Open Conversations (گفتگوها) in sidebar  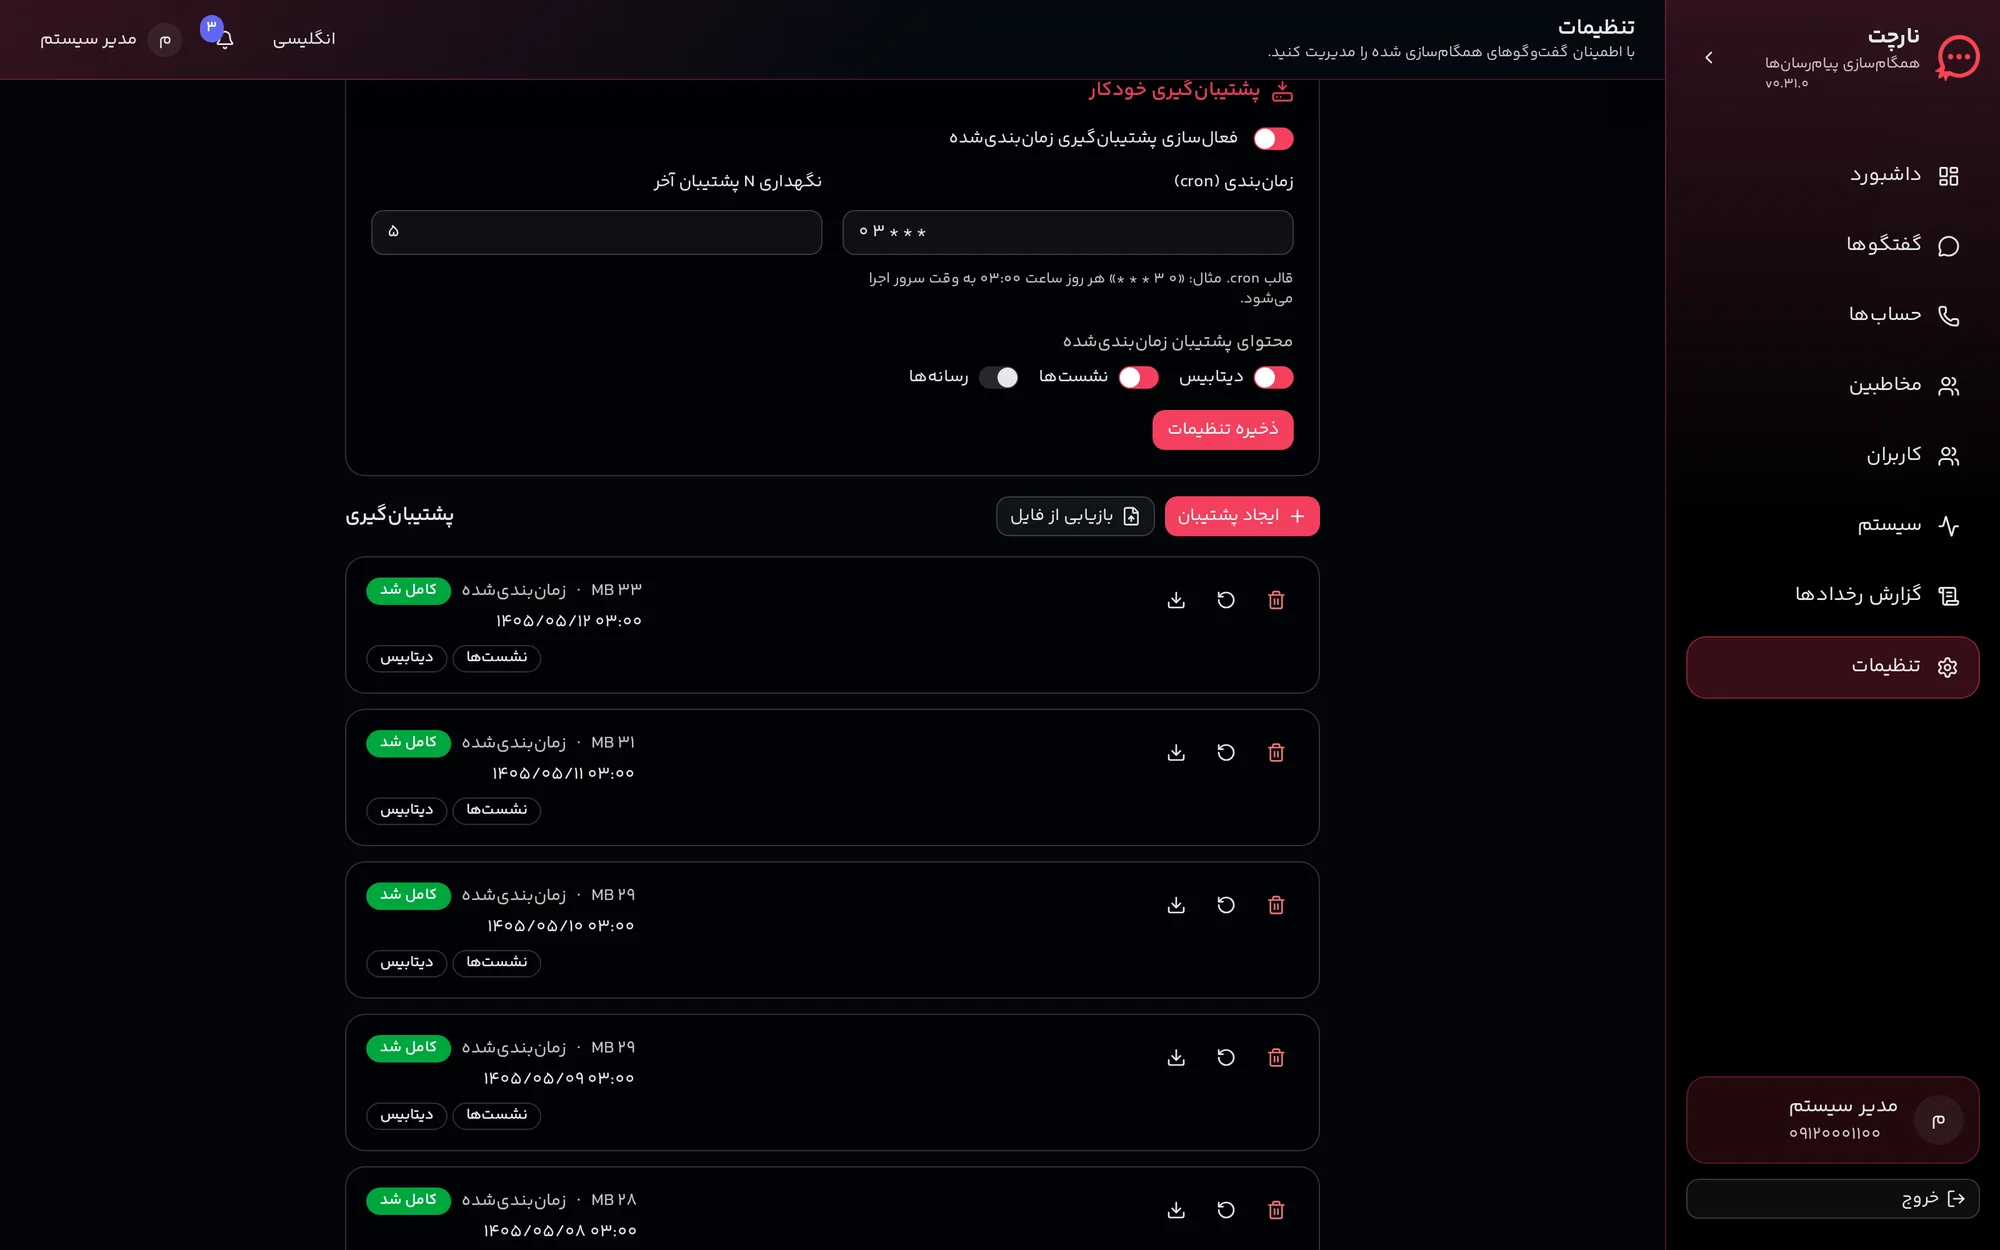1832,246
